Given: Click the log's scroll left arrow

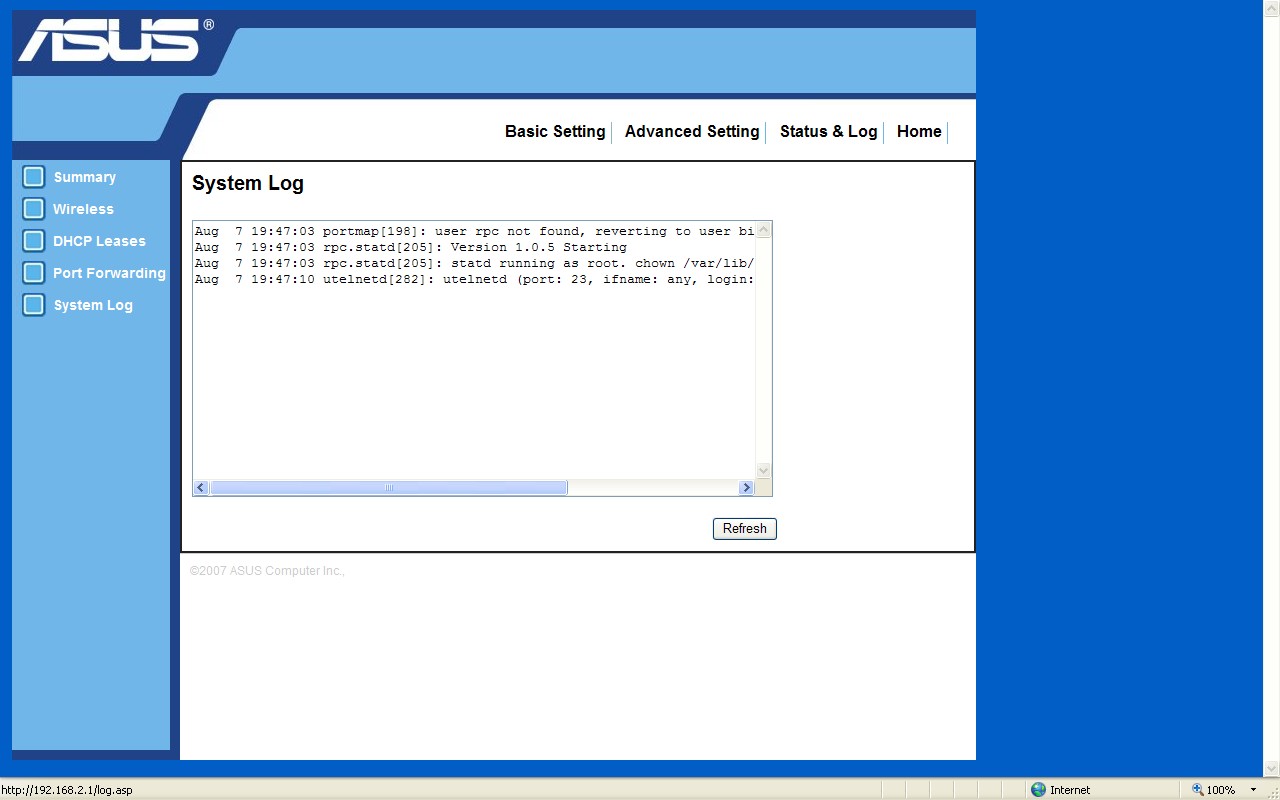Looking at the screenshot, I should [x=201, y=488].
